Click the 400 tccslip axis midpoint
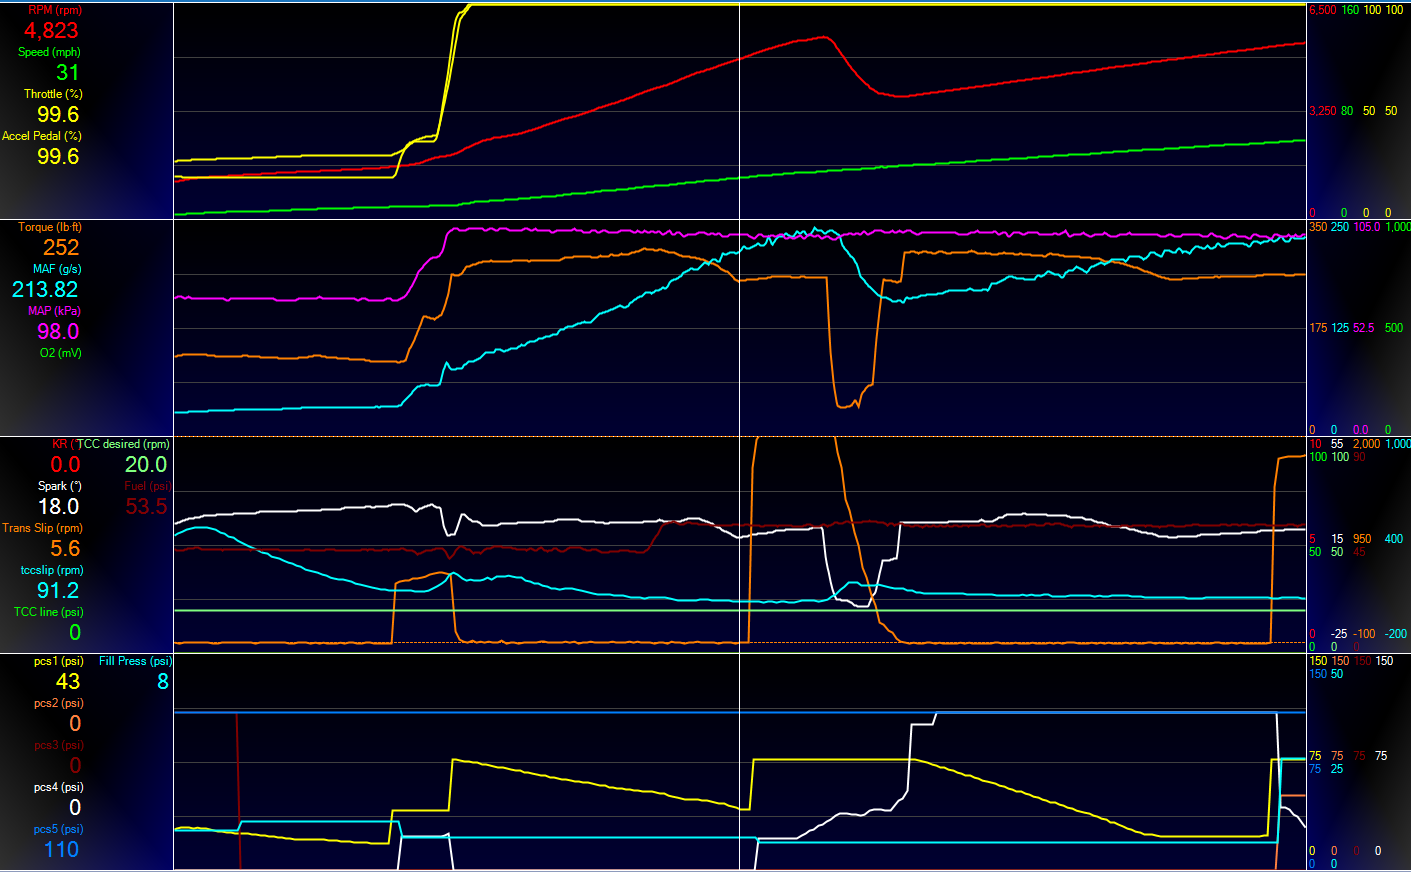The image size is (1411, 872). 1393,539
